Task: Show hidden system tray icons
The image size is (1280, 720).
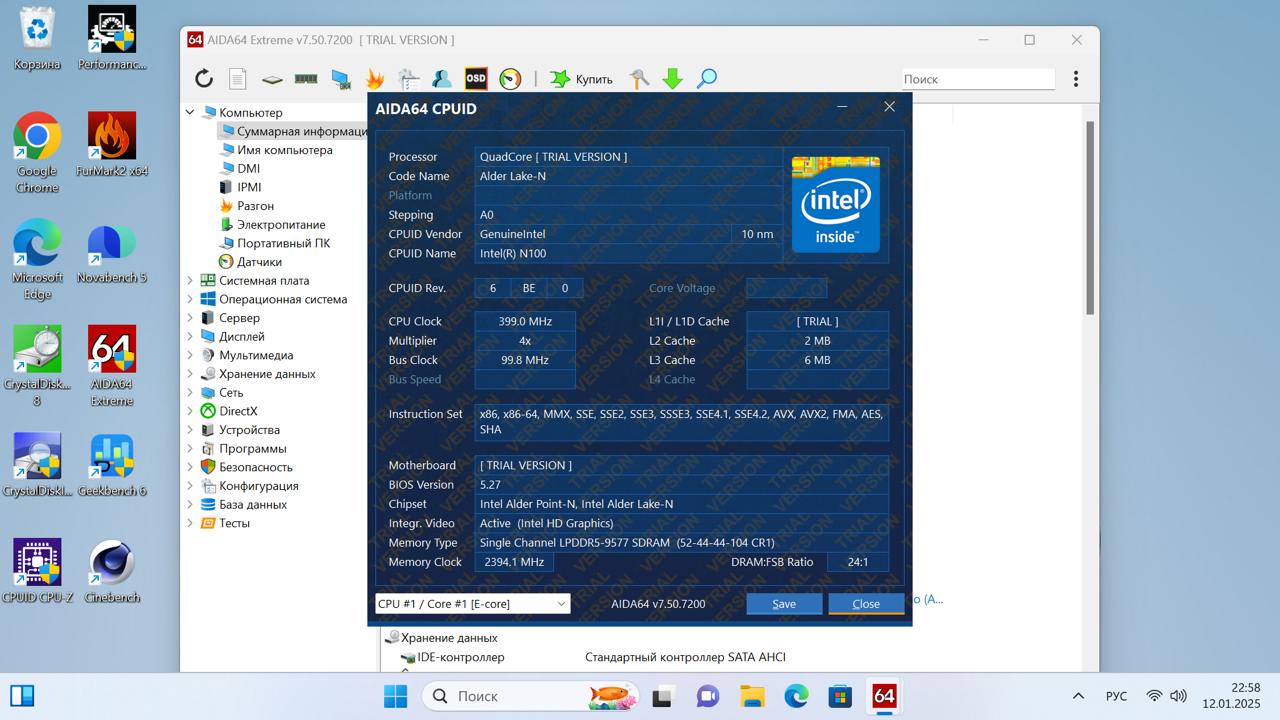Action: 1078,696
